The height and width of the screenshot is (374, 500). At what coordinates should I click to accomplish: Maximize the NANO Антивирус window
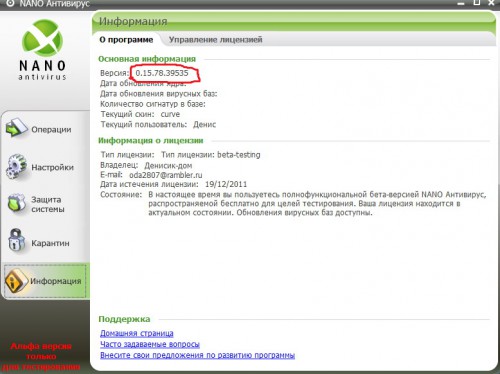[x=477, y=3]
